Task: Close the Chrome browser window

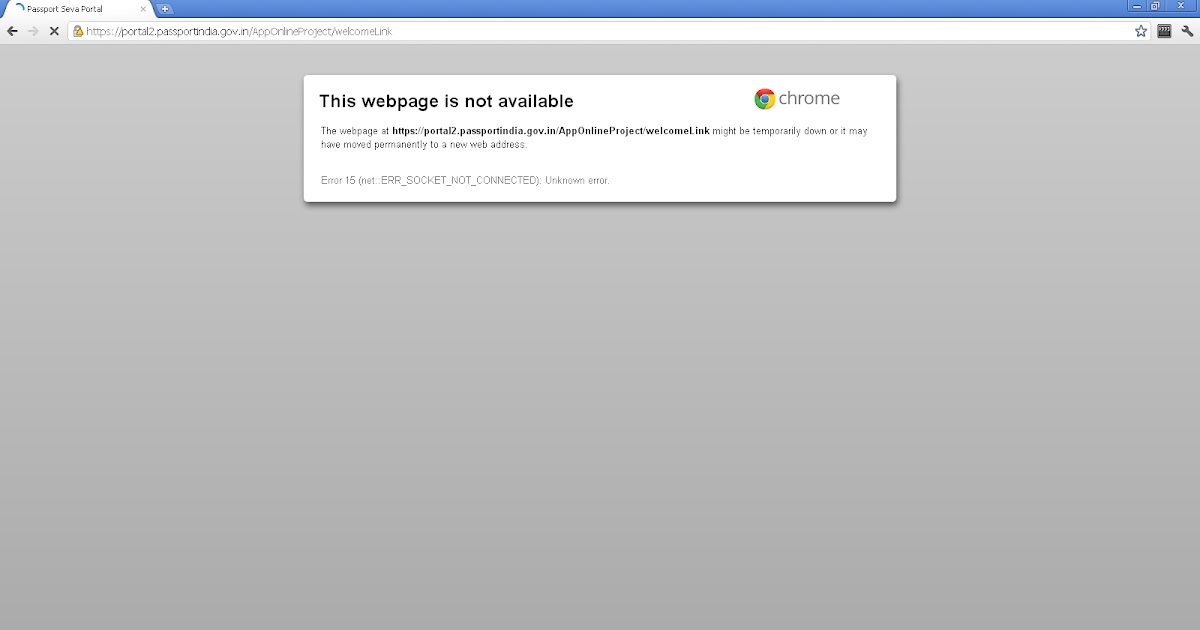Action: click(1181, 6)
